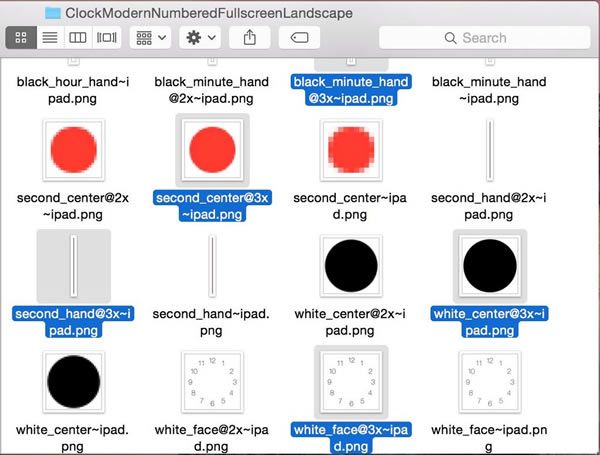Screen dimensions: 600x455
Task: Switch to column view mode
Action: 77,38
